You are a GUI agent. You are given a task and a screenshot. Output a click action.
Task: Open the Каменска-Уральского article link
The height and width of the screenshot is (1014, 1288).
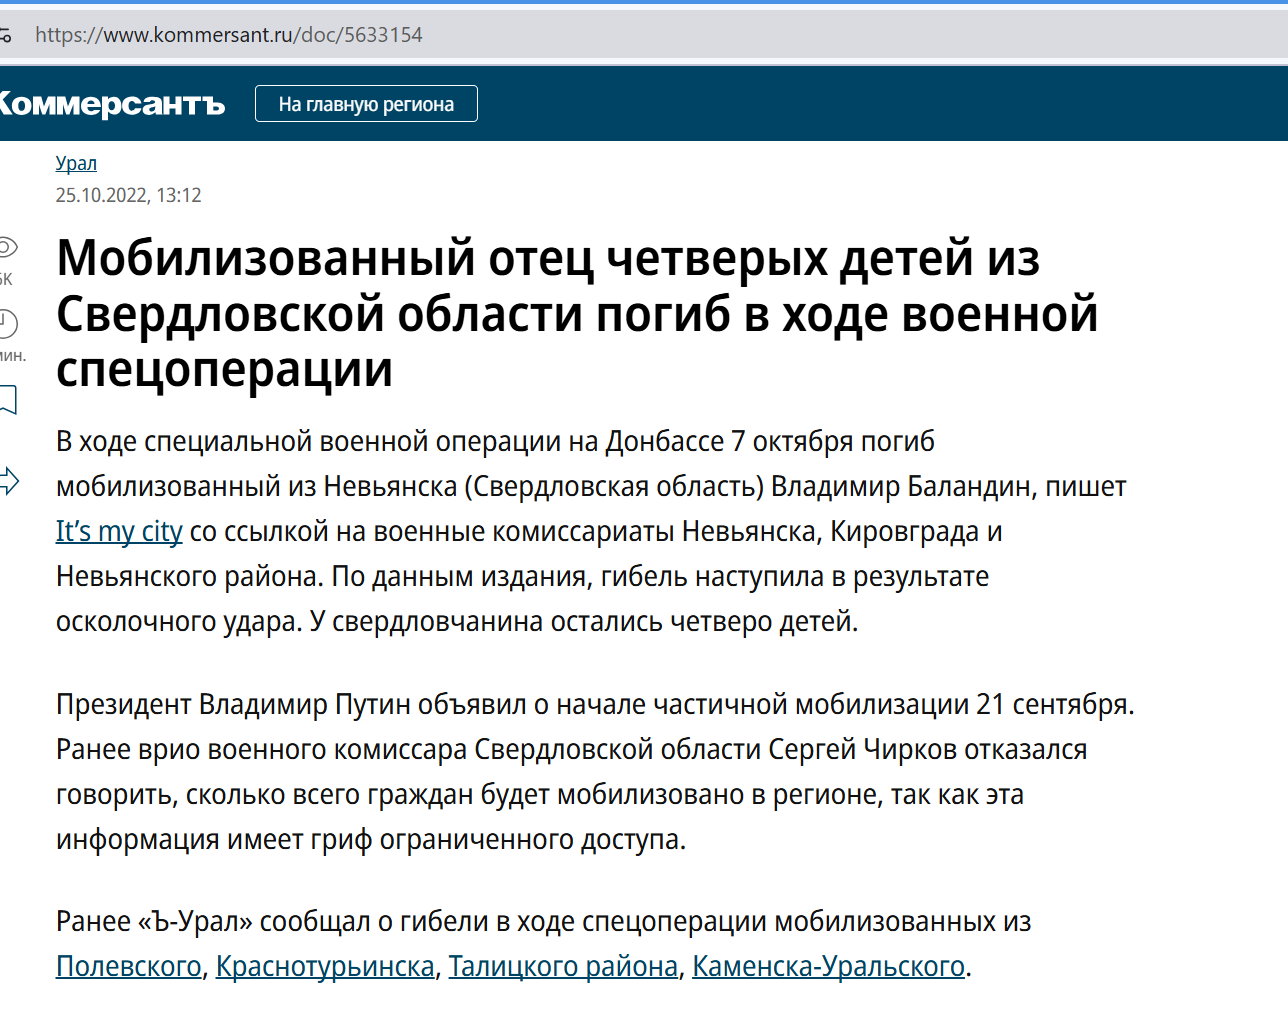828,966
